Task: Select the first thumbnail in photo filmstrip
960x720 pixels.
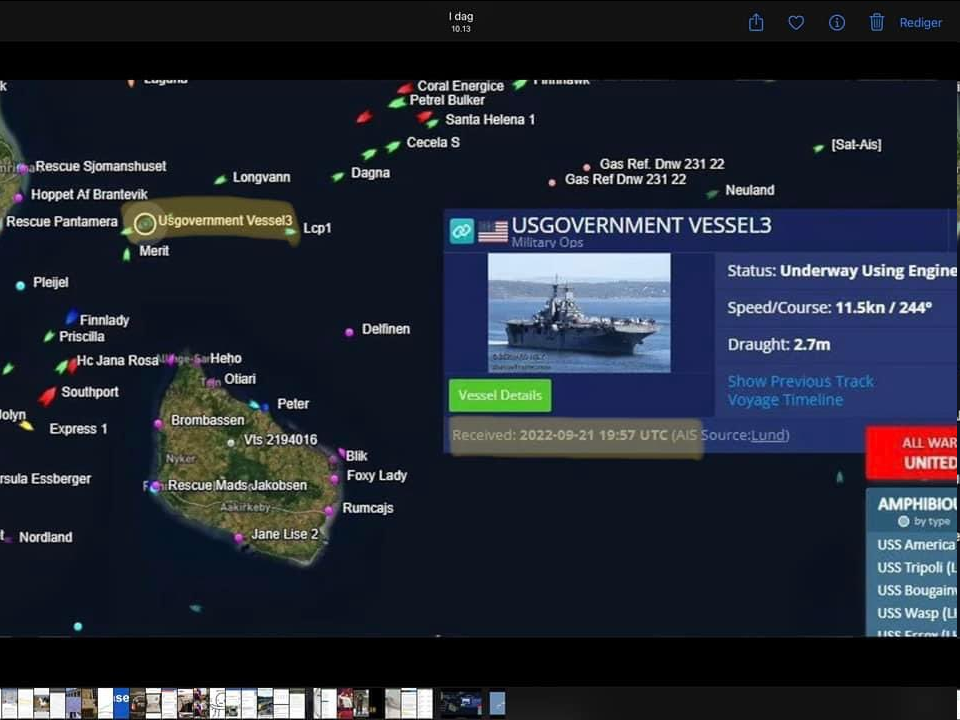Action: click(9, 703)
